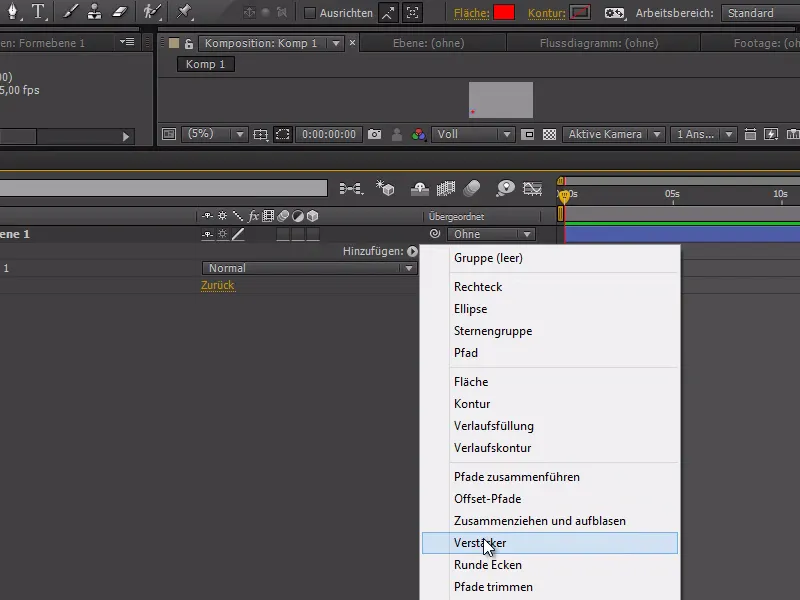Choose Runde Ecken from the add menu

click(550, 565)
